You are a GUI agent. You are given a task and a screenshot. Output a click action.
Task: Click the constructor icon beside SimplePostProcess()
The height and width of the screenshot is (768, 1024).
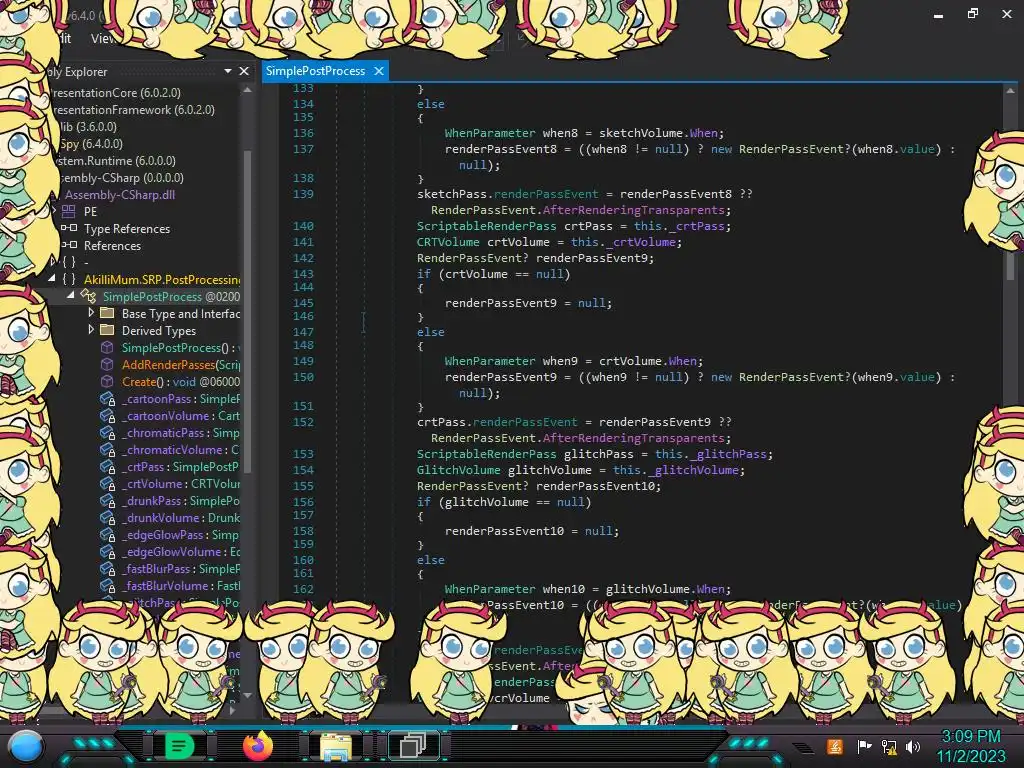tap(107, 347)
